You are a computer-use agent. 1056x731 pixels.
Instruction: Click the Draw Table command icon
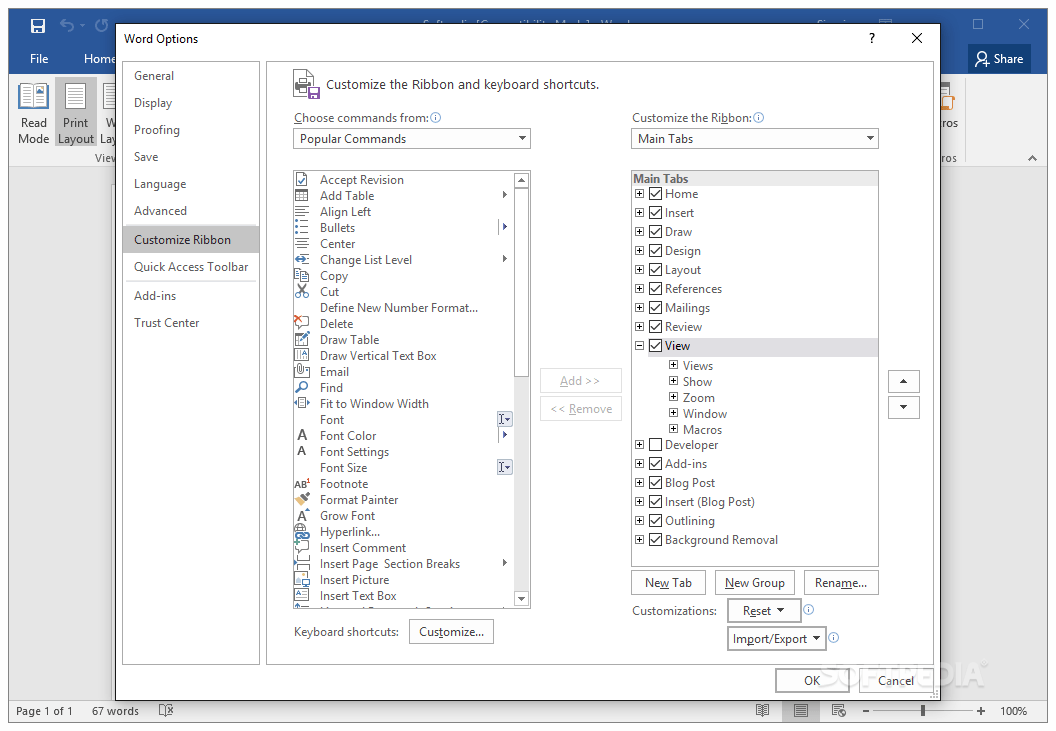pyautogui.click(x=302, y=339)
